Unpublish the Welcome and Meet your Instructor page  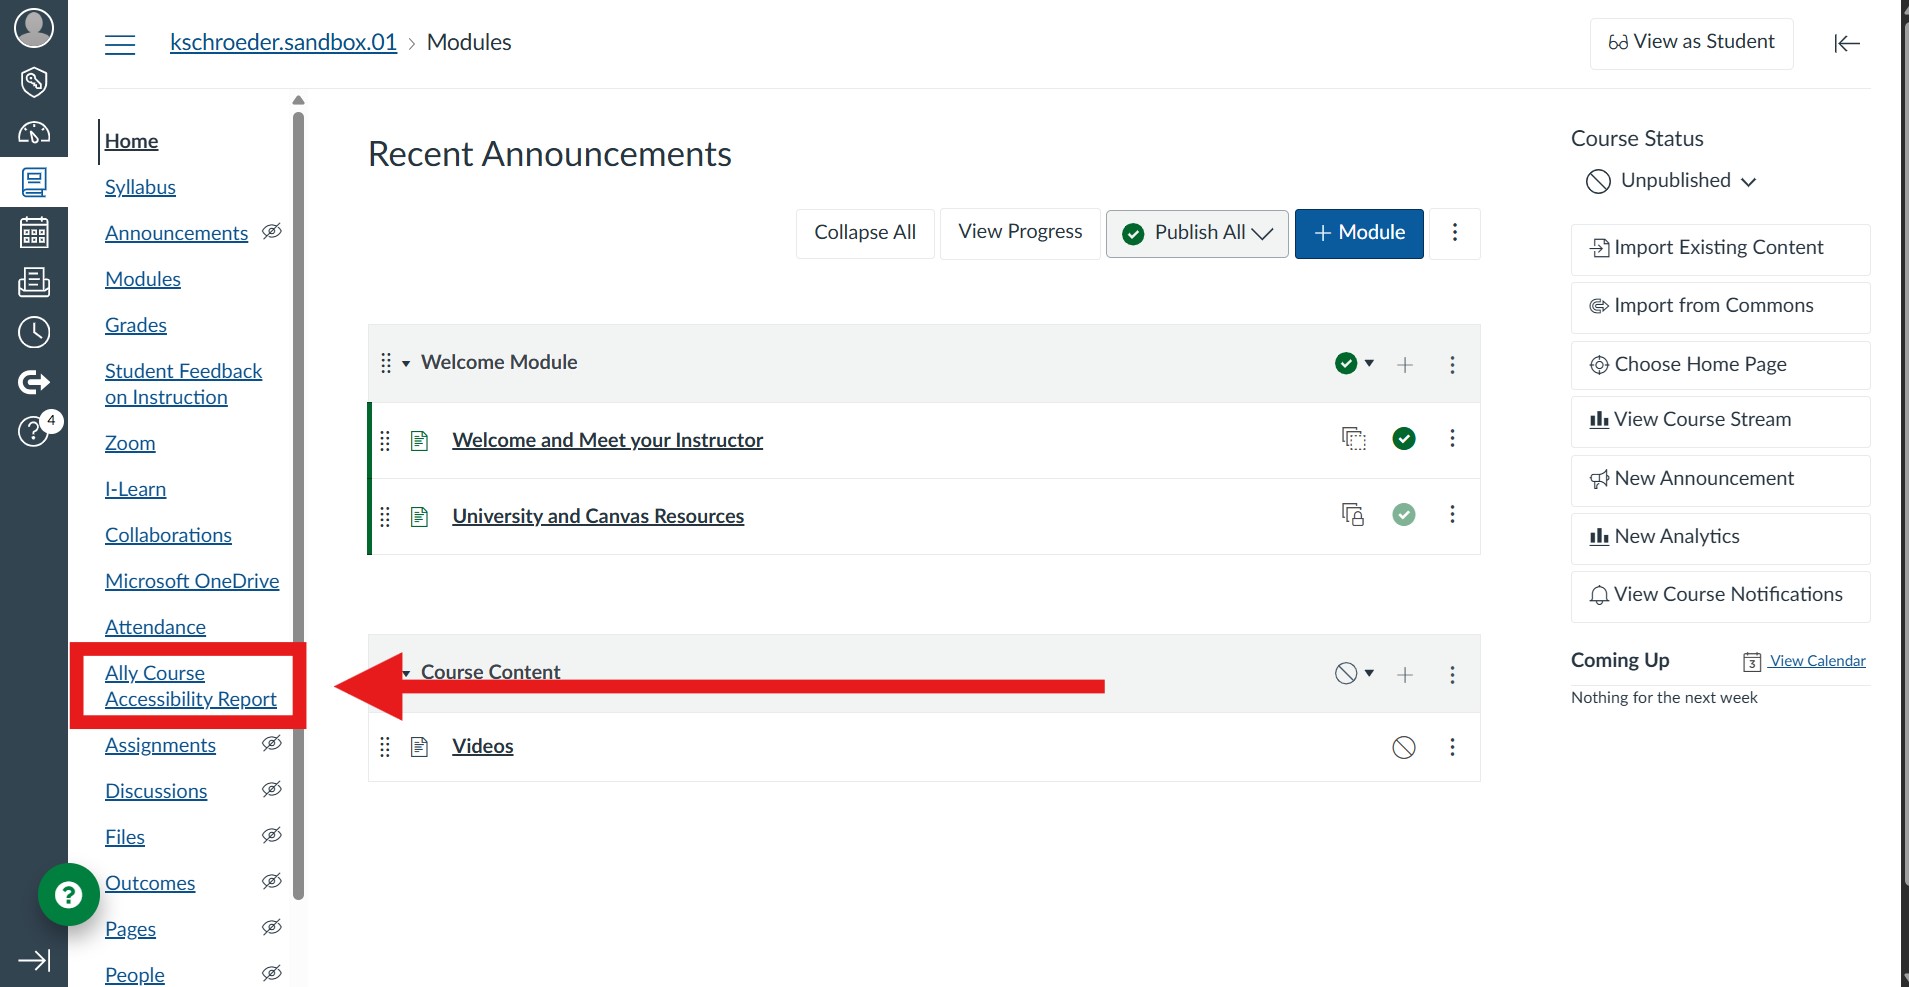click(1404, 439)
